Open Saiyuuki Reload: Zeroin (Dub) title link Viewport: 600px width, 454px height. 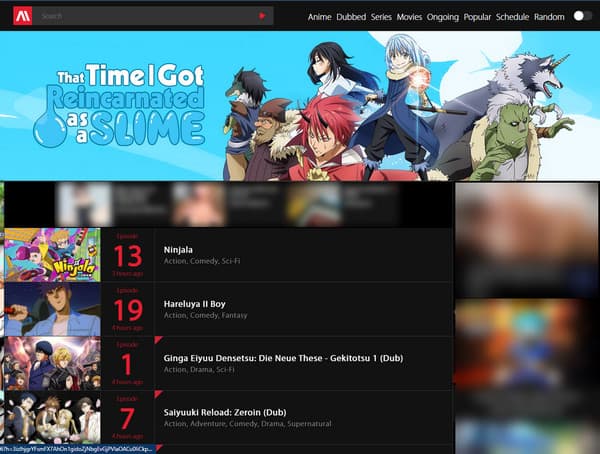pos(225,412)
